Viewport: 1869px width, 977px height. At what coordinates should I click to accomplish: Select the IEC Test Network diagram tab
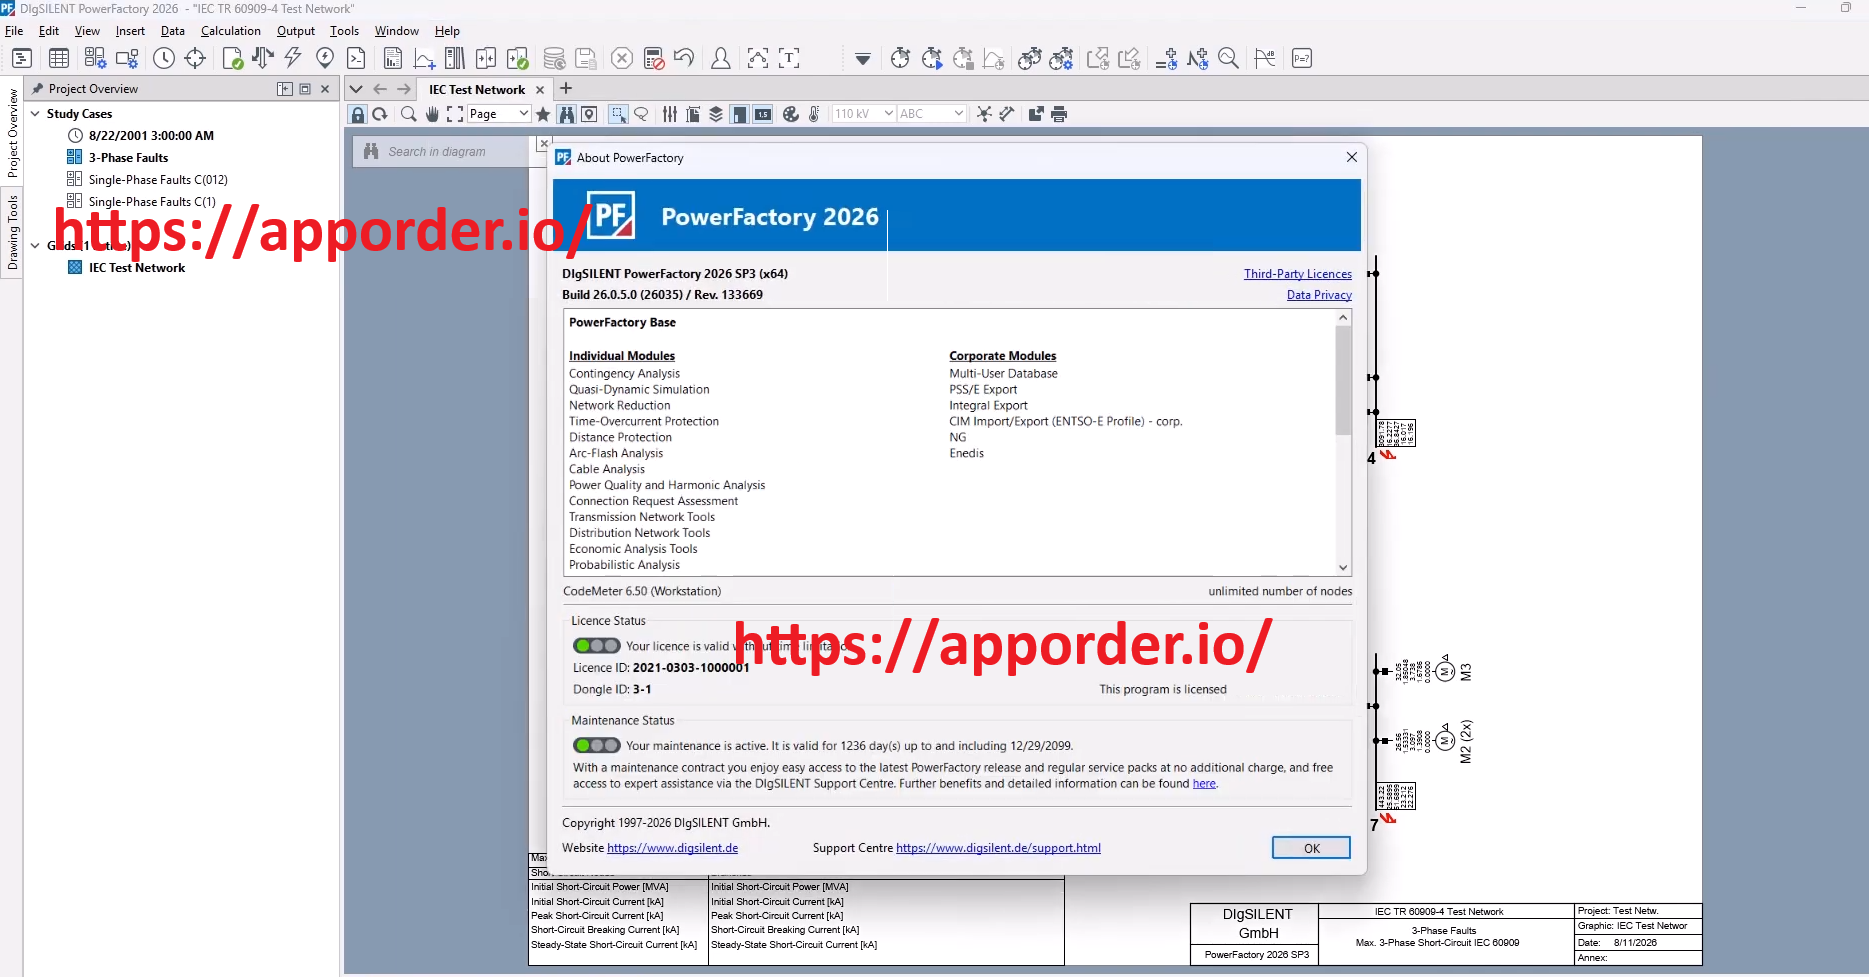[477, 89]
